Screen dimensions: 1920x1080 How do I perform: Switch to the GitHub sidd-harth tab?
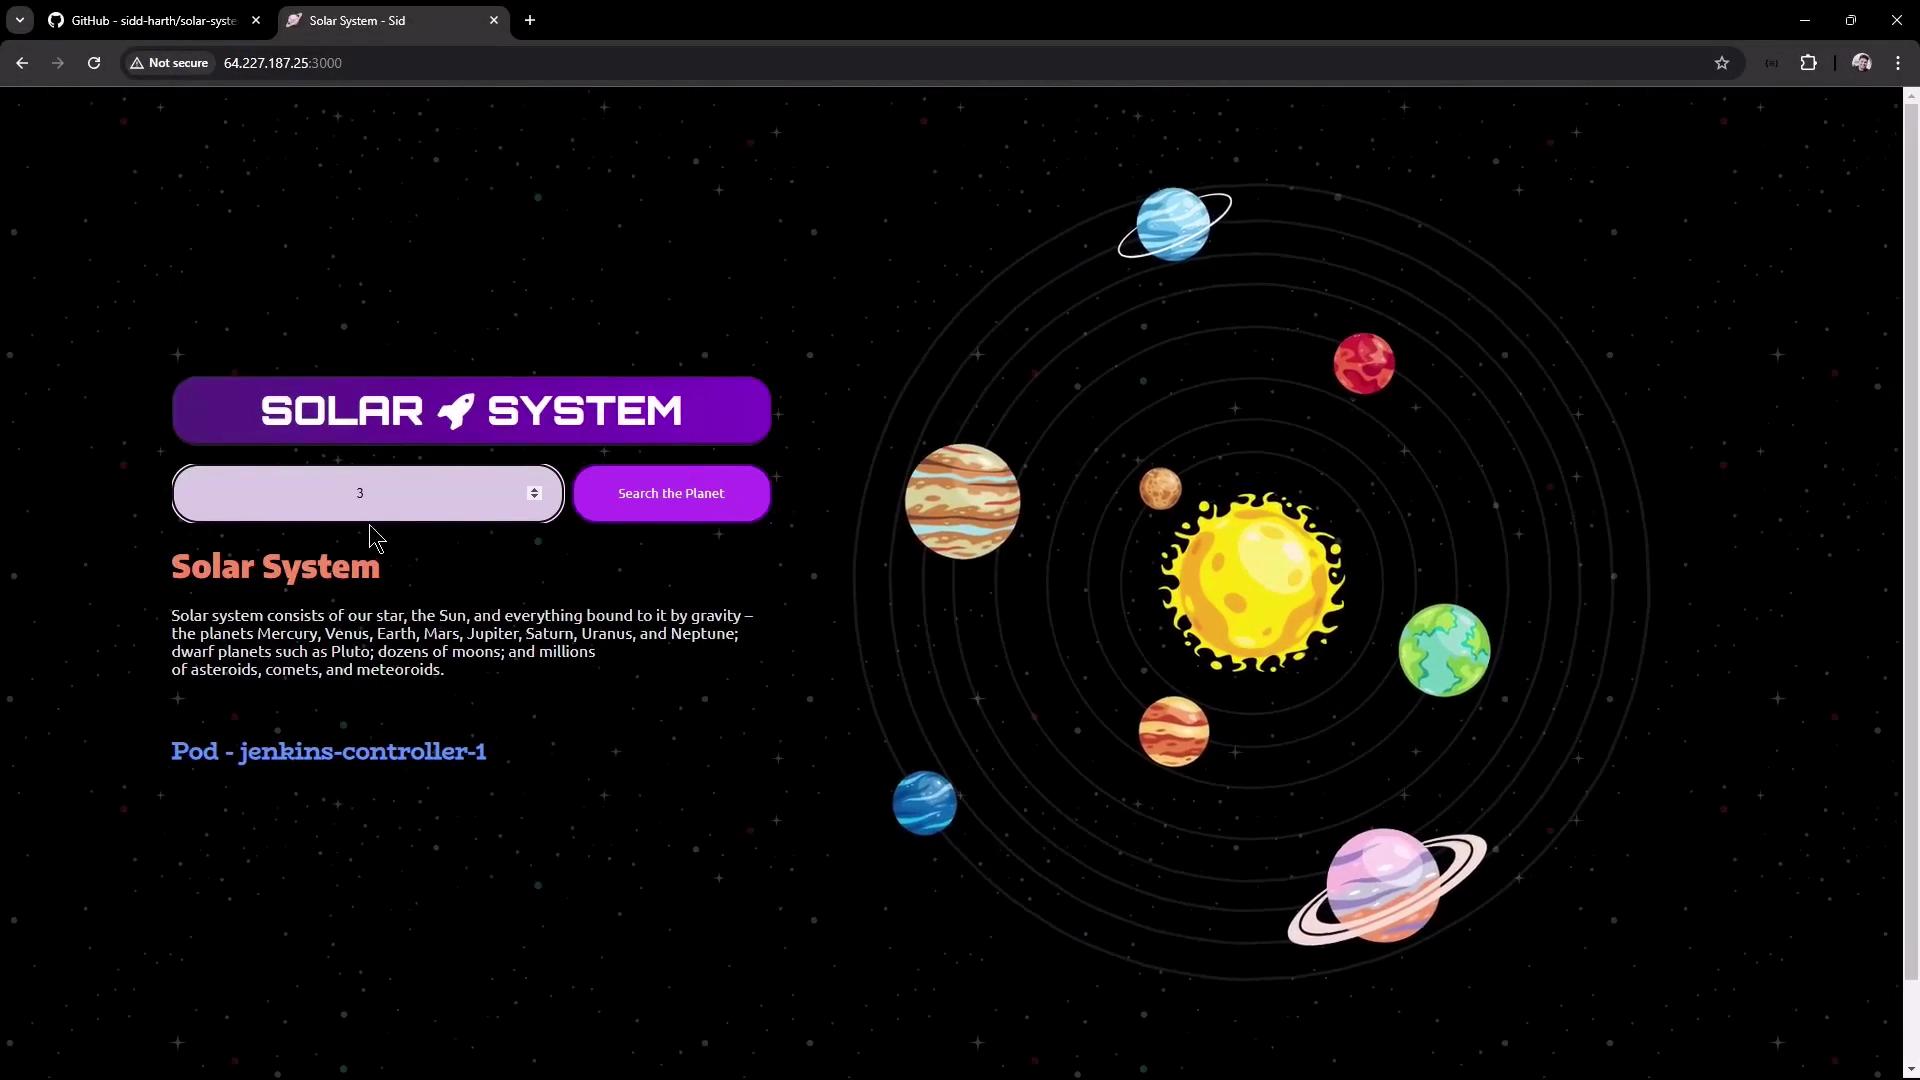[154, 20]
